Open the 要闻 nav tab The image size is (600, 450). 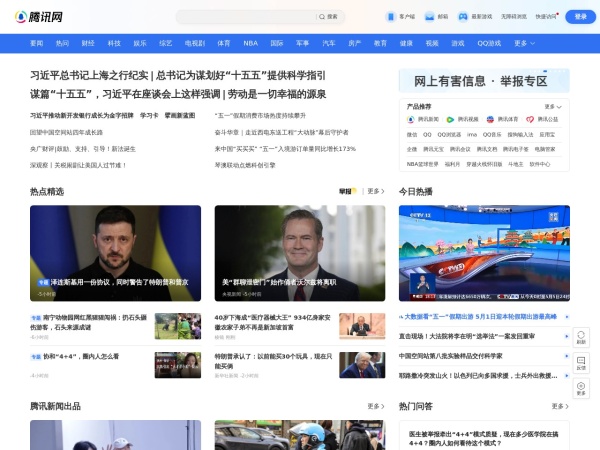point(37,43)
